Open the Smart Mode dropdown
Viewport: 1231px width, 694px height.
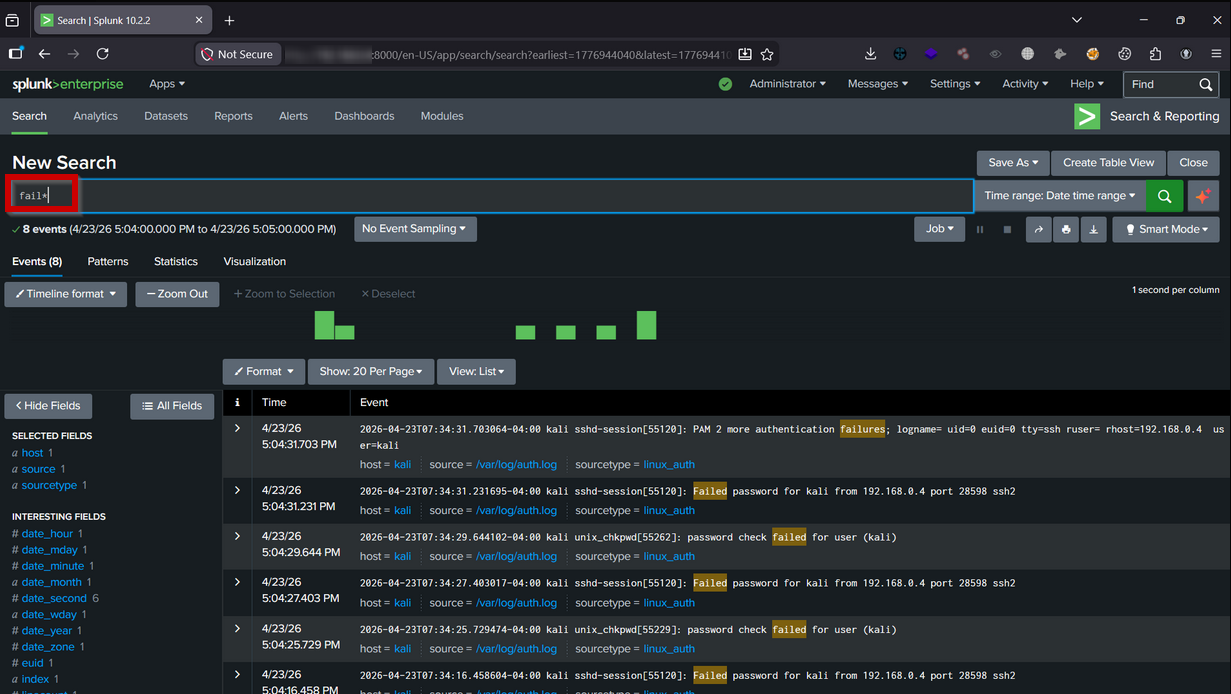click(1165, 229)
